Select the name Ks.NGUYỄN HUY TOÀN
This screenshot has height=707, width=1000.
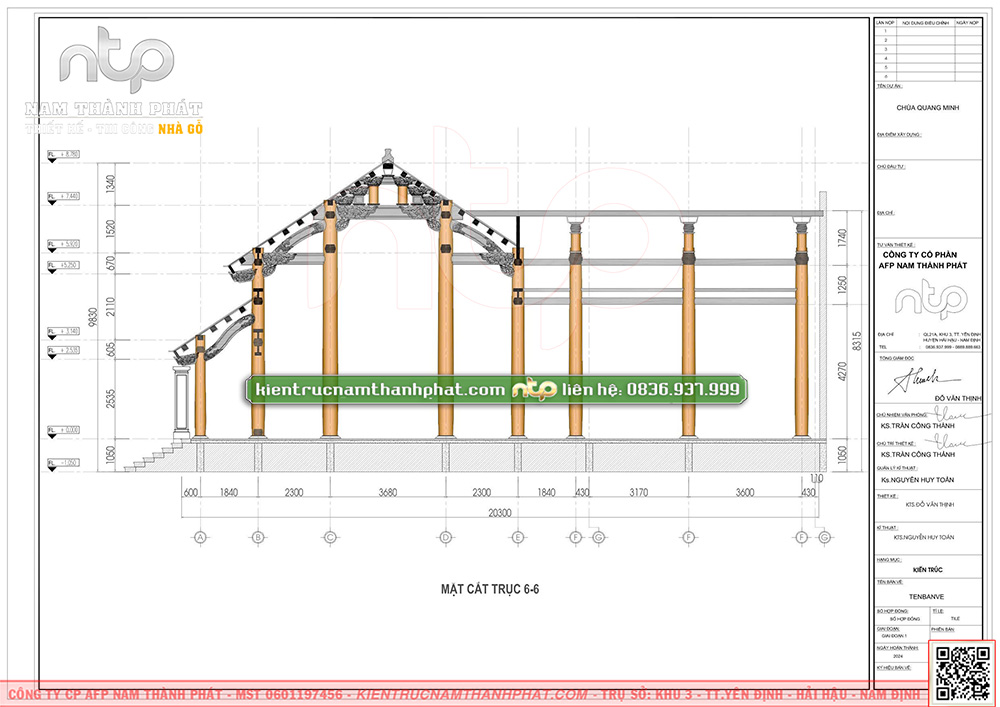click(x=917, y=480)
